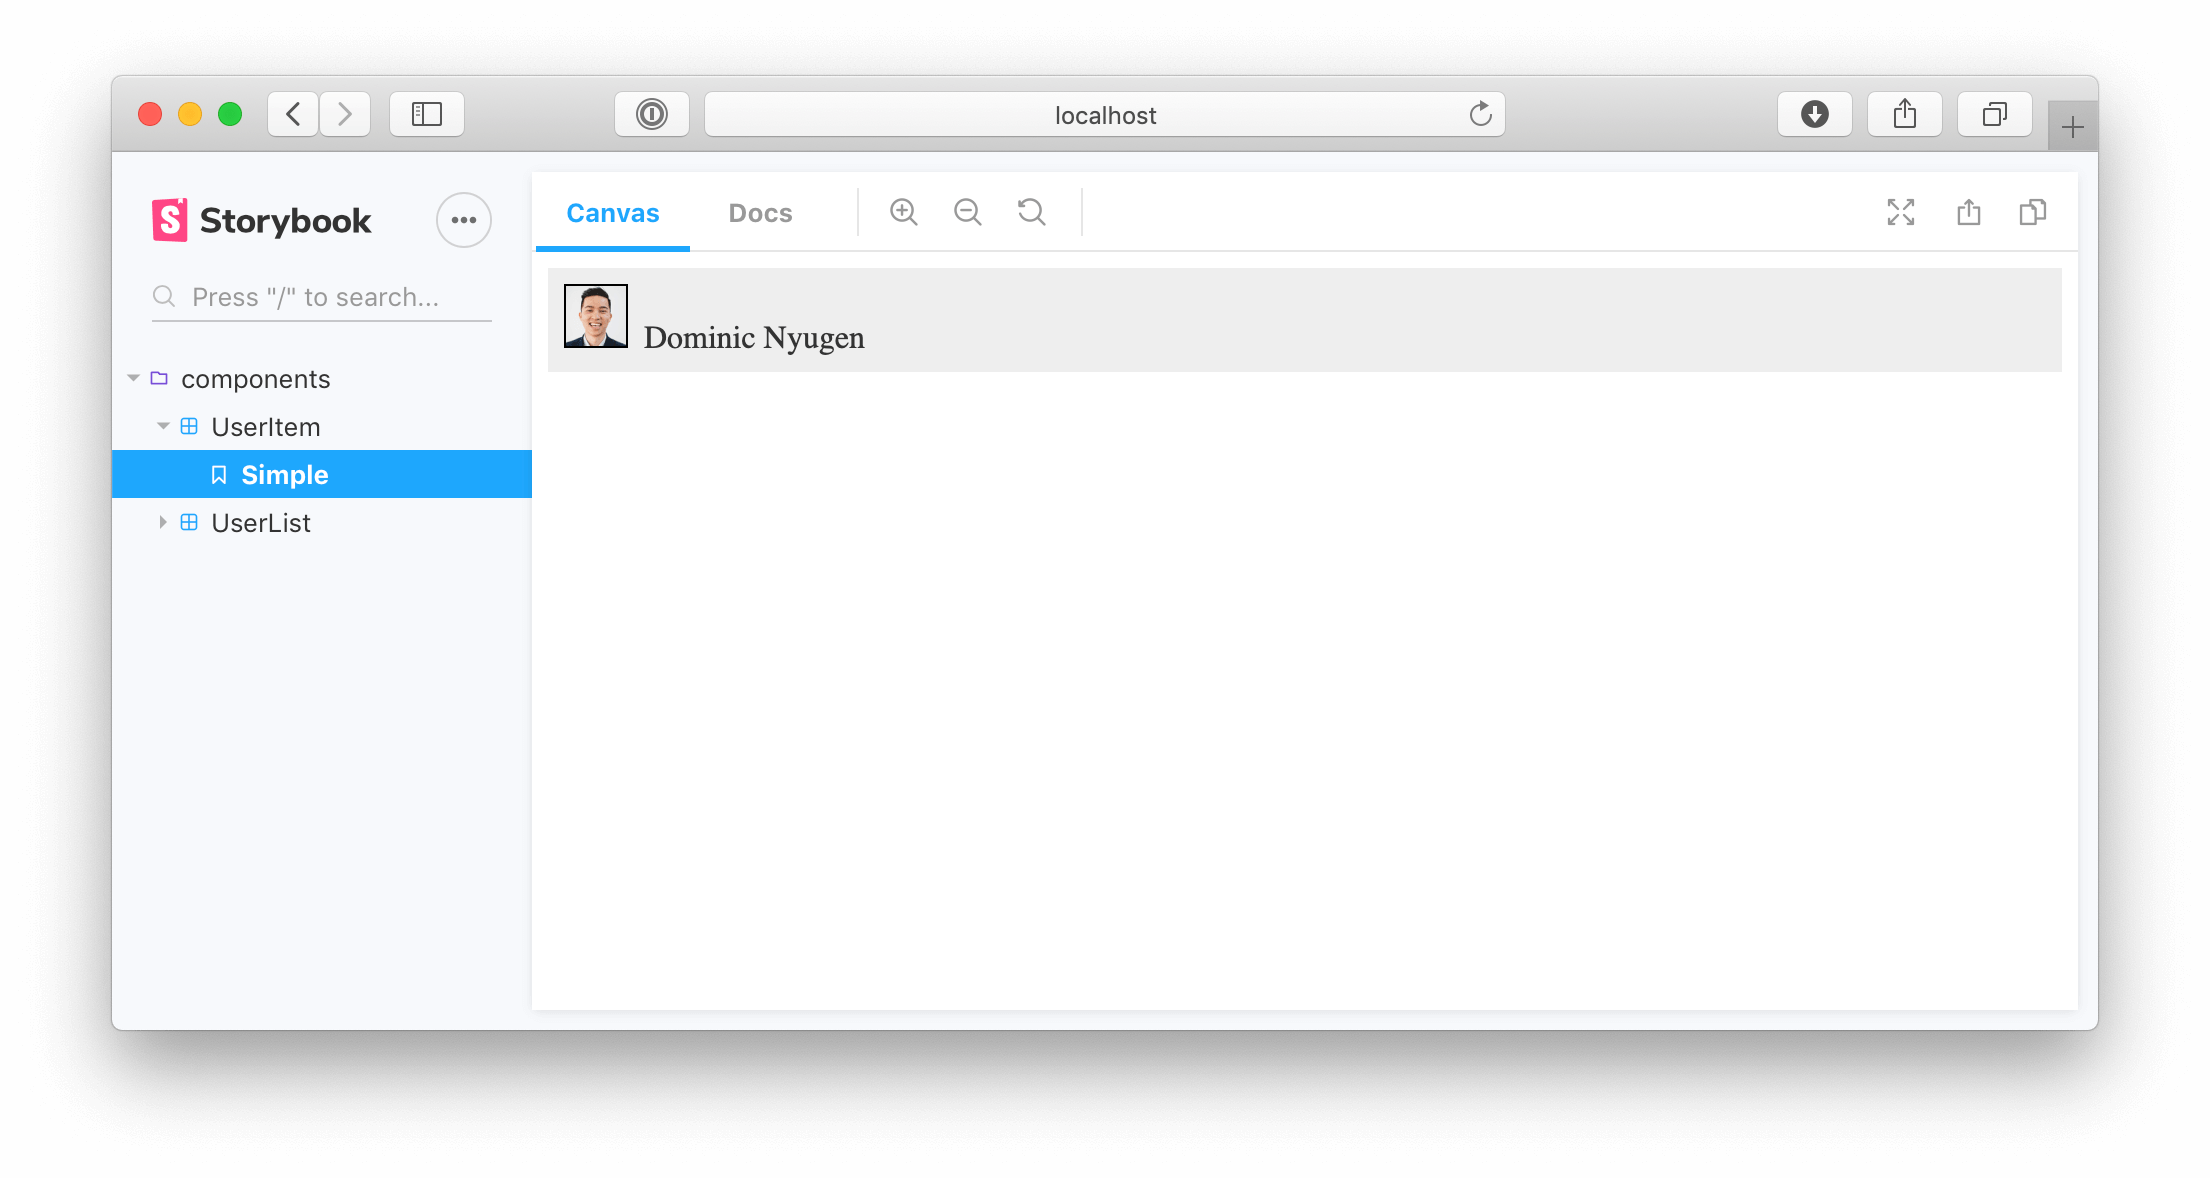The height and width of the screenshot is (1178, 2210).
Task: Click the zoom out icon
Action: tap(968, 212)
